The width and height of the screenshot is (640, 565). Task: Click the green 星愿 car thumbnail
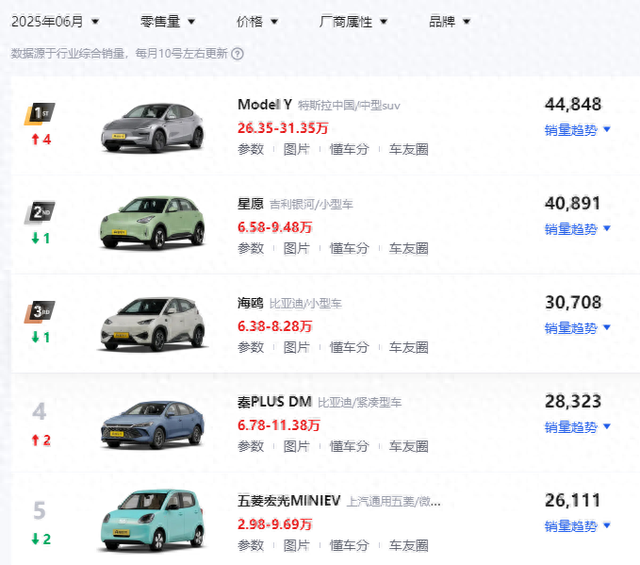(152, 223)
